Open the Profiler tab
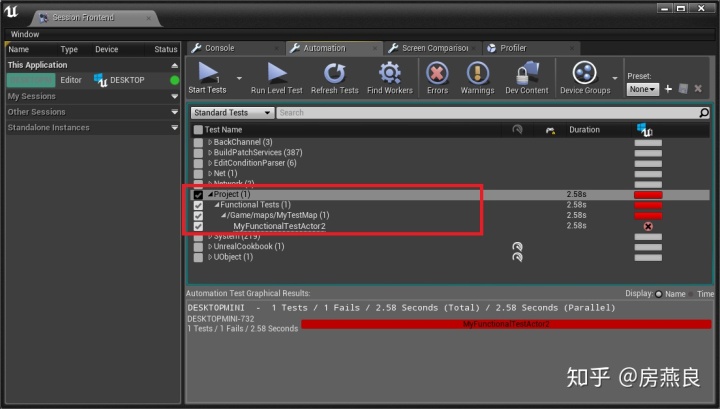720x409 pixels. tap(530, 48)
